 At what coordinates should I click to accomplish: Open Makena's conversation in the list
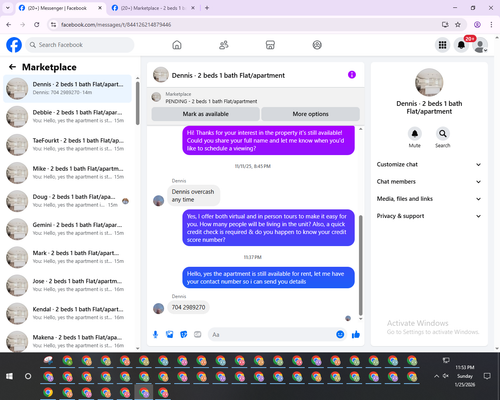67,341
